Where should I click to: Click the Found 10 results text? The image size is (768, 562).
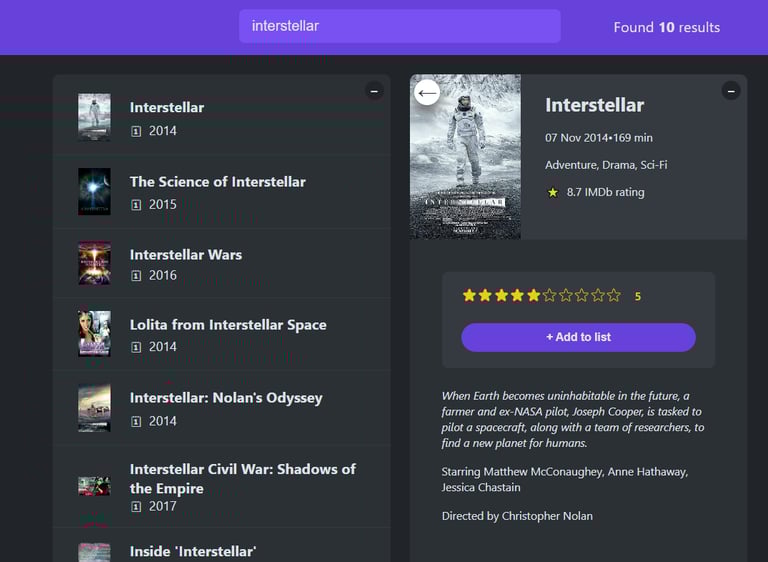coord(667,27)
